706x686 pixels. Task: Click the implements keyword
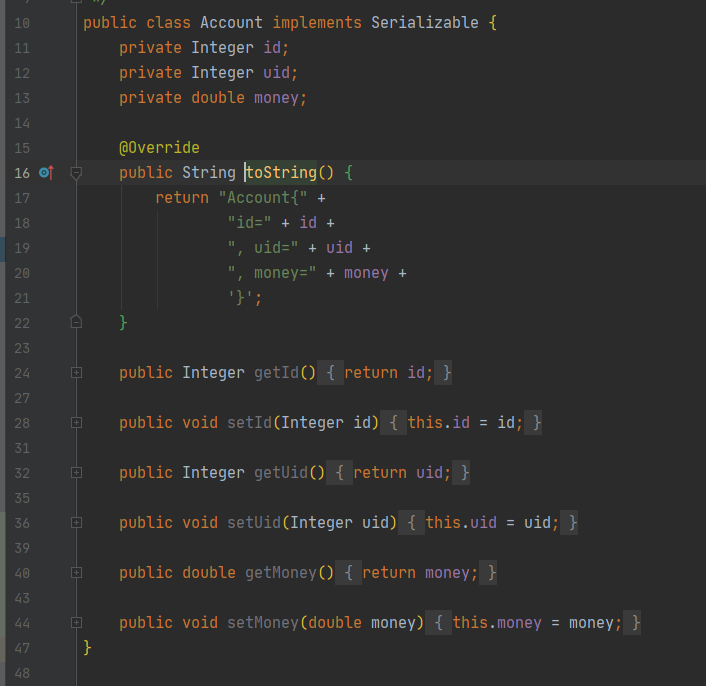point(317,23)
